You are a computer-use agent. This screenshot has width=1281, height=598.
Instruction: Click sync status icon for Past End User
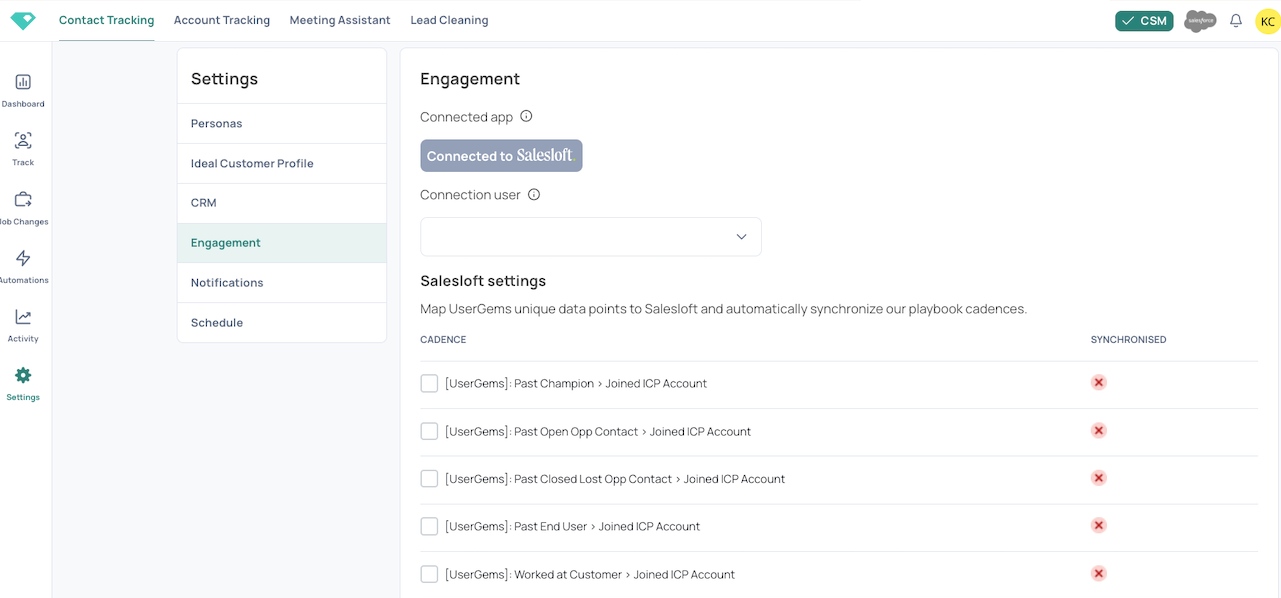point(1098,525)
